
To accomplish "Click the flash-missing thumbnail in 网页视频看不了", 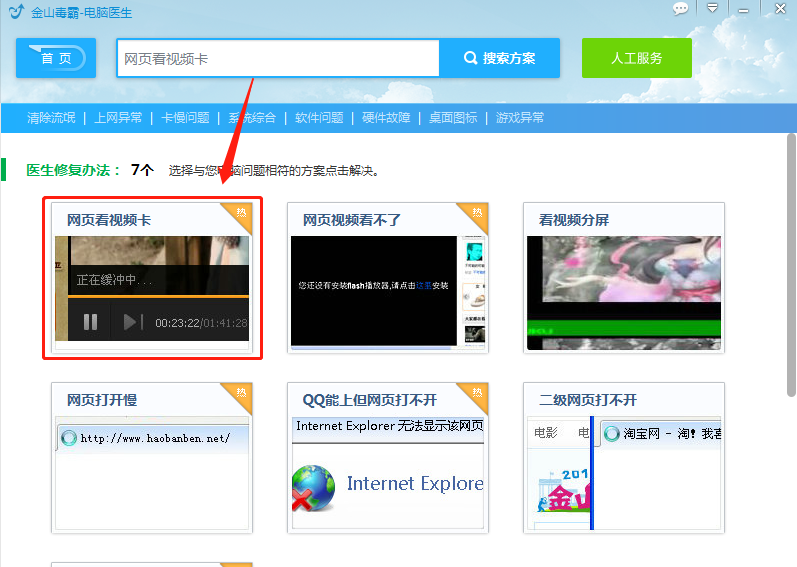I will pyautogui.click(x=388, y=291).
